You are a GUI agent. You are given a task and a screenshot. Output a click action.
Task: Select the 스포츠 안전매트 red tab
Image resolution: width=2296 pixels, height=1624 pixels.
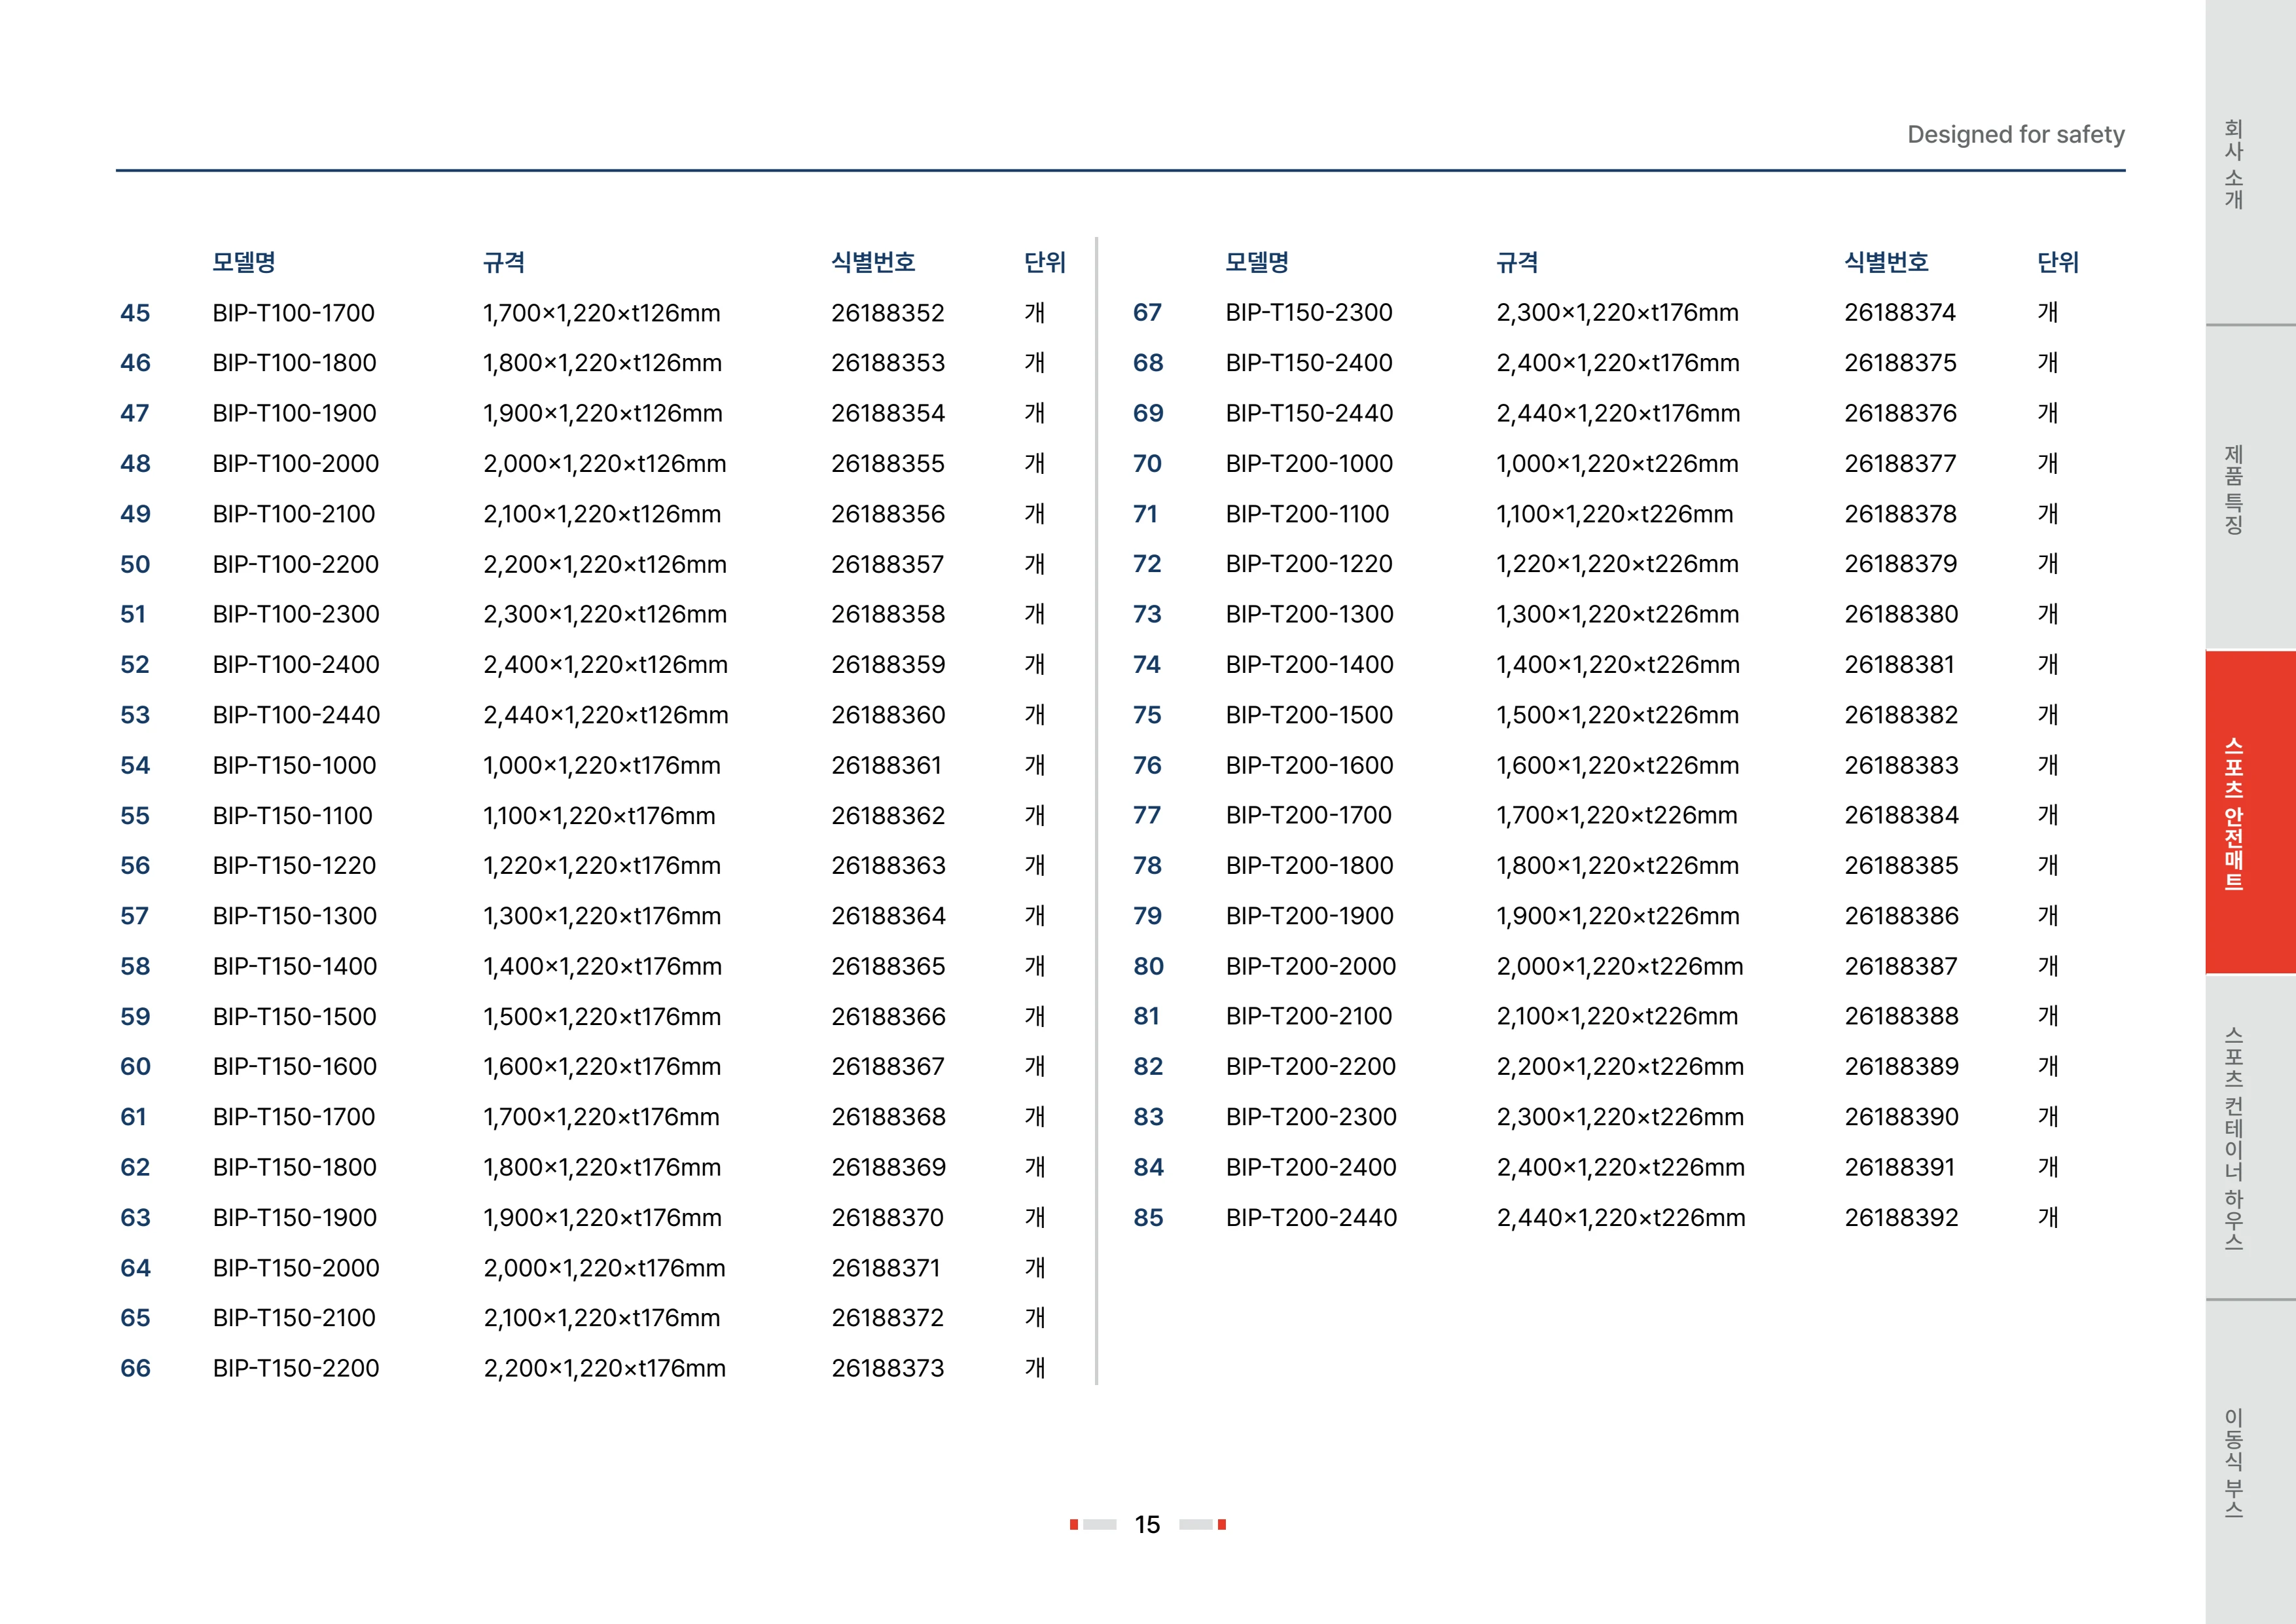2250,812
